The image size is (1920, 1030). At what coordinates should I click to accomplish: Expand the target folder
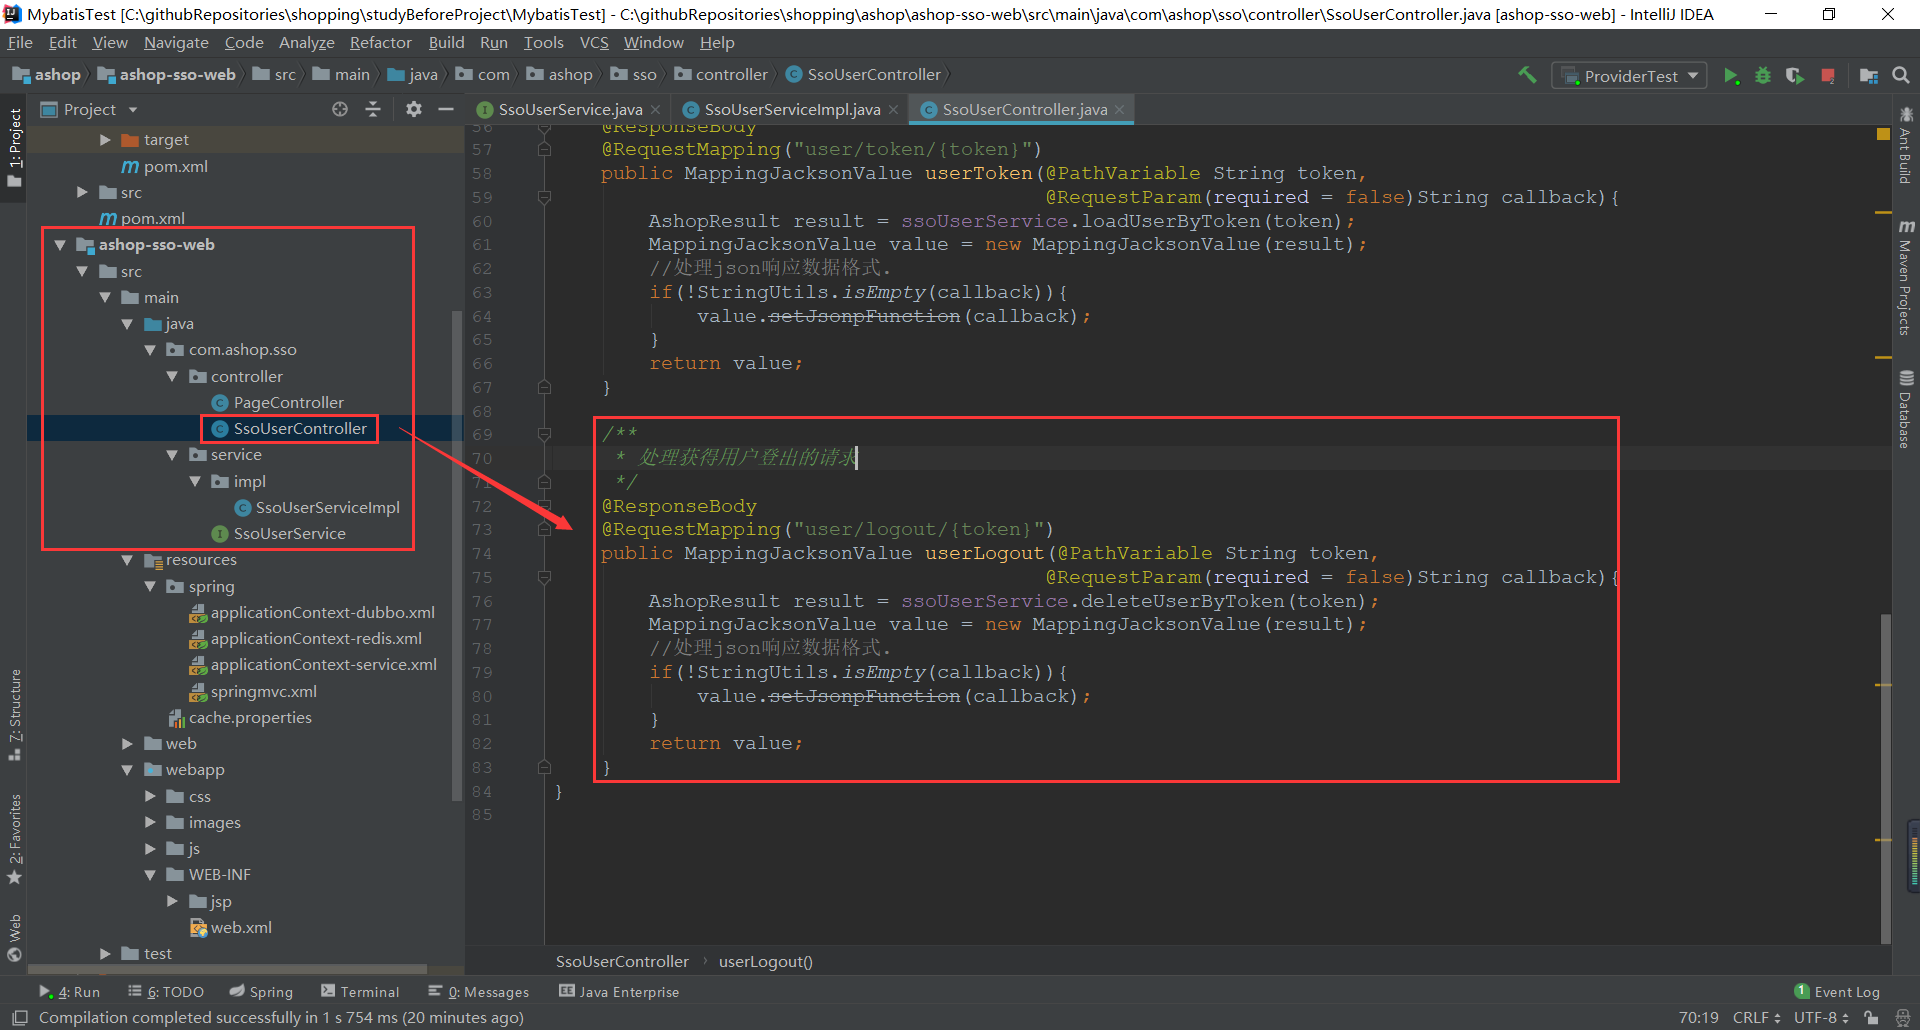click(105, 140)
